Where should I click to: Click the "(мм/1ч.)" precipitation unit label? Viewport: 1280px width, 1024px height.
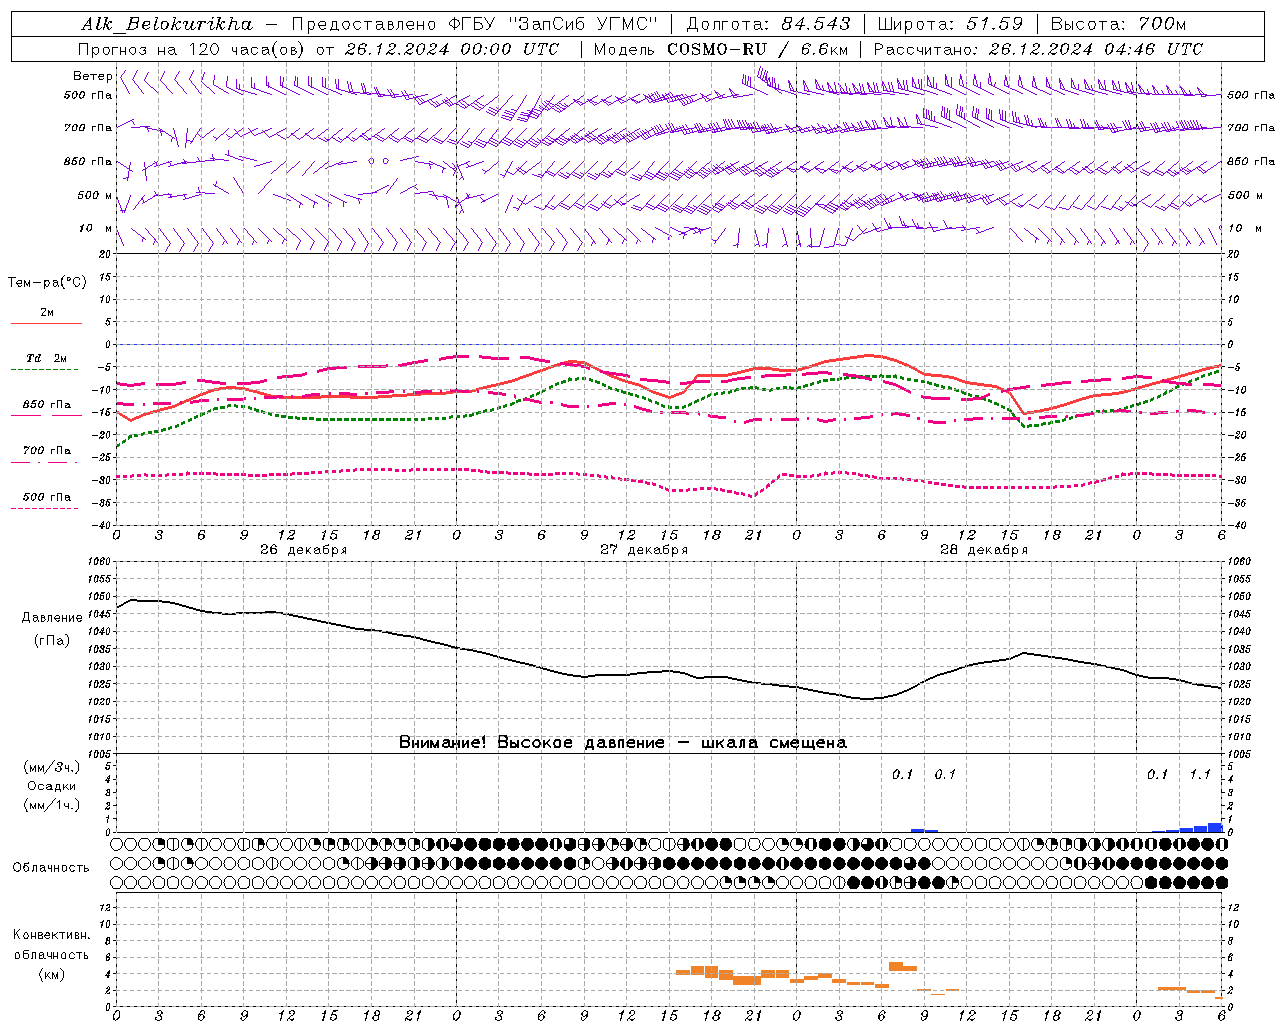[x=52, y=805]
